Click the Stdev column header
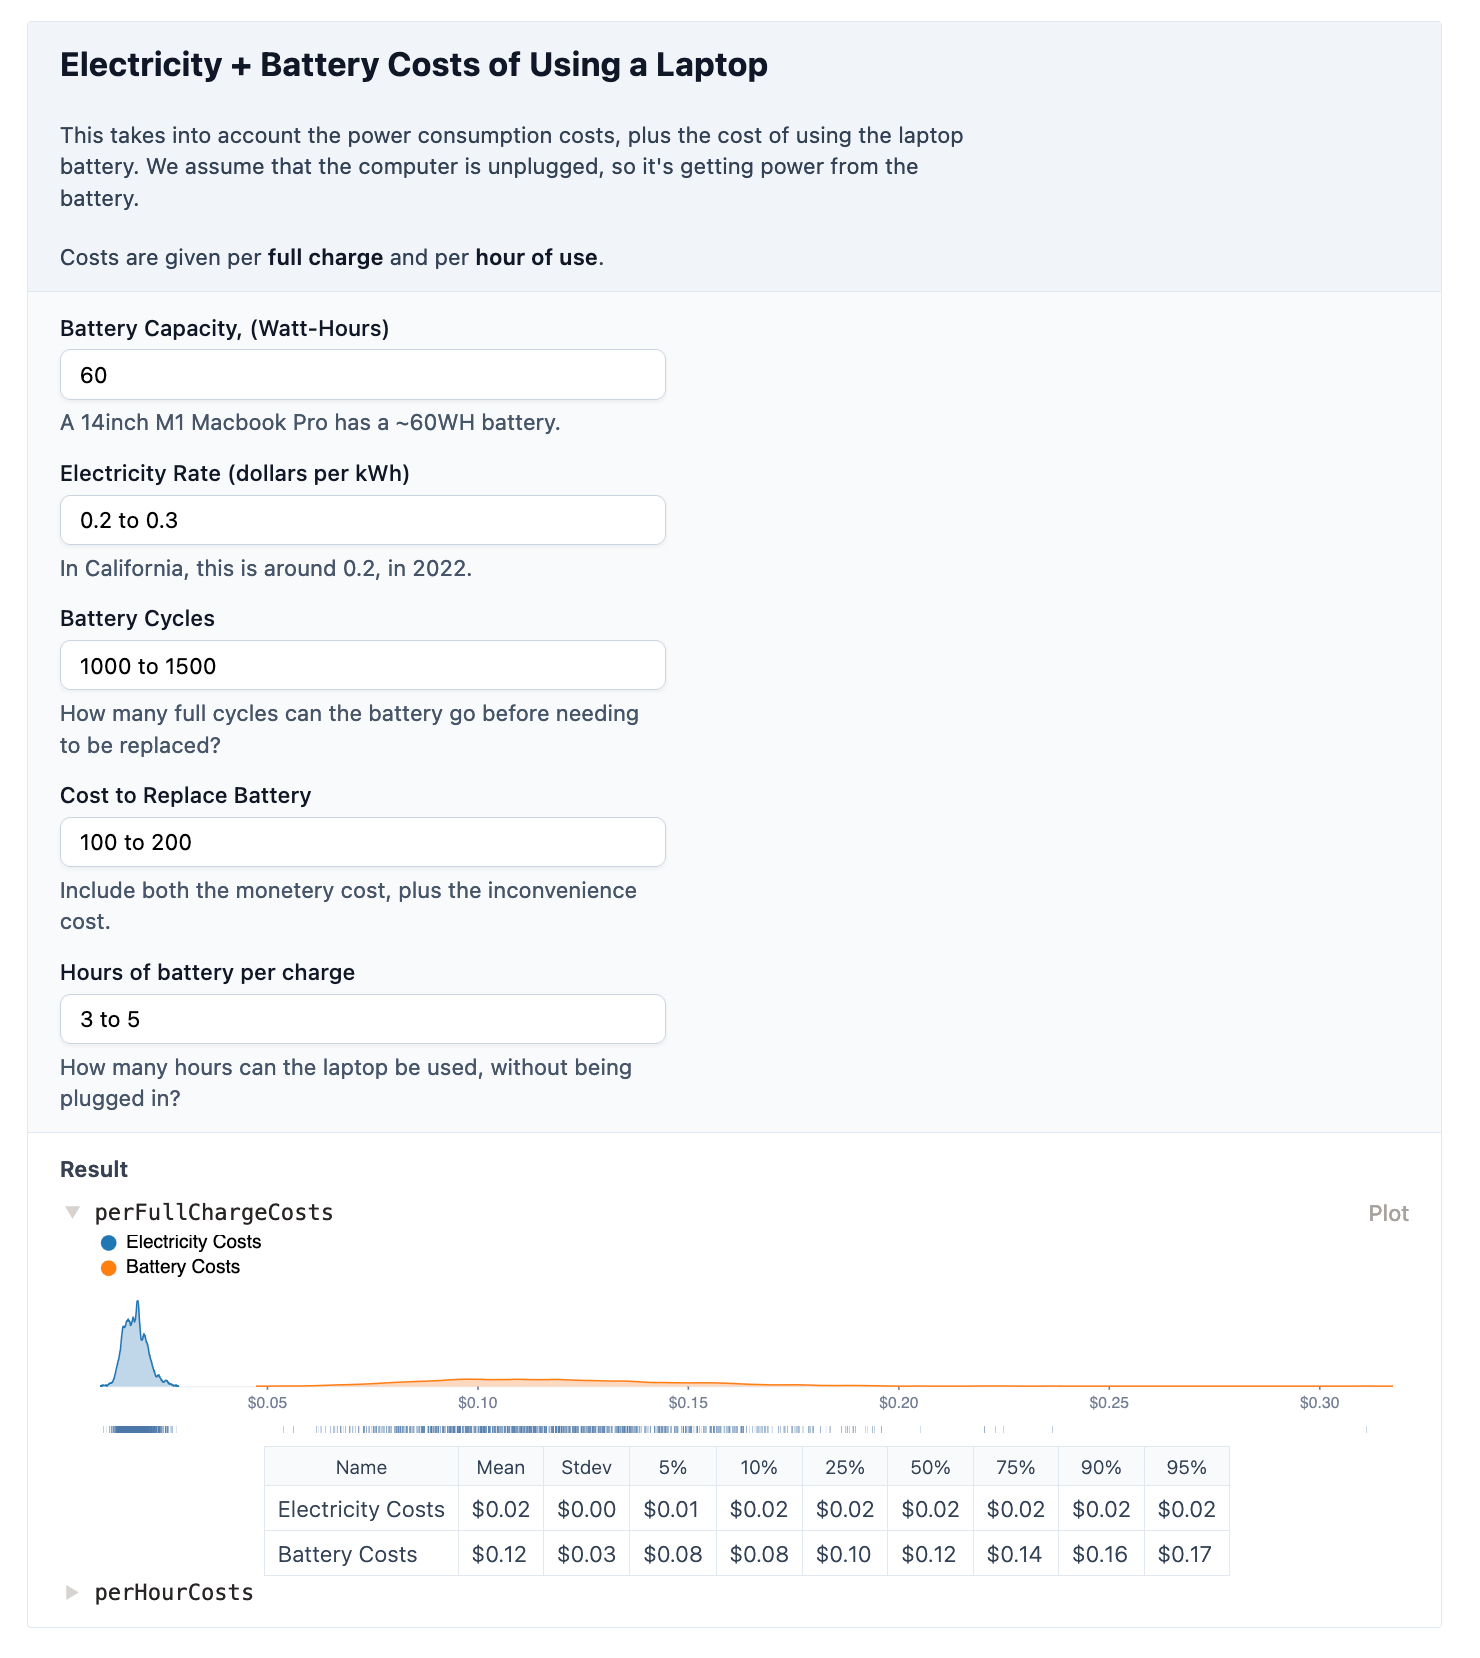Screen dimensions: 1480x1658 click(586, 1467)
